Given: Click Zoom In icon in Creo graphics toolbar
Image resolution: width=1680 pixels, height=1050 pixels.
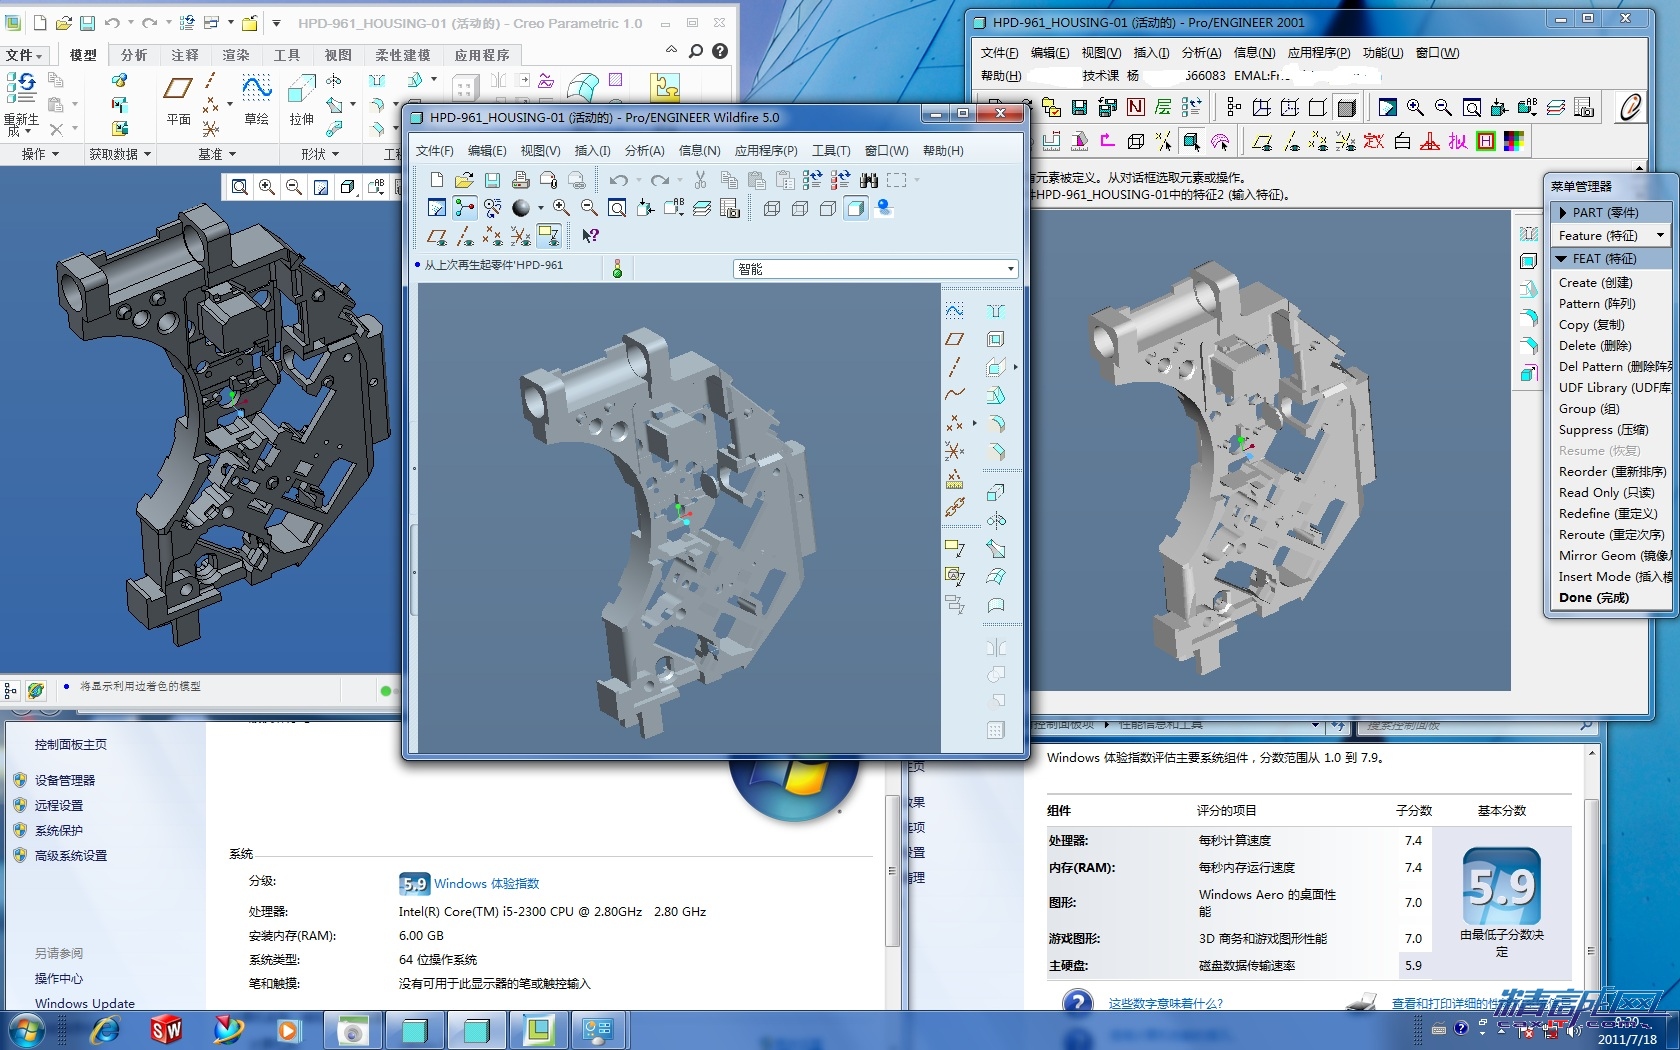Looking at the screenshot, I should (x=267, y=186).
